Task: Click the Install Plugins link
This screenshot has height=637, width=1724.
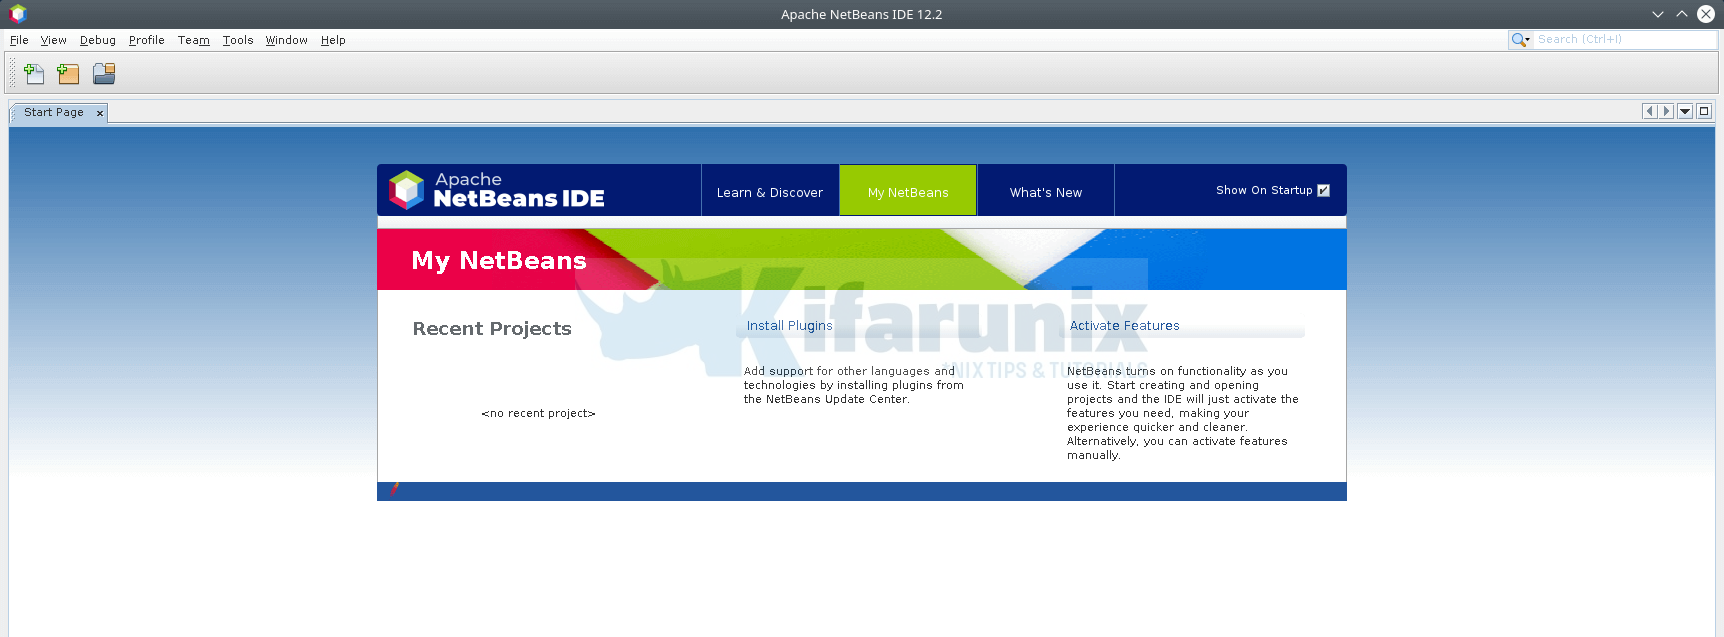Action: coord(789,326)
